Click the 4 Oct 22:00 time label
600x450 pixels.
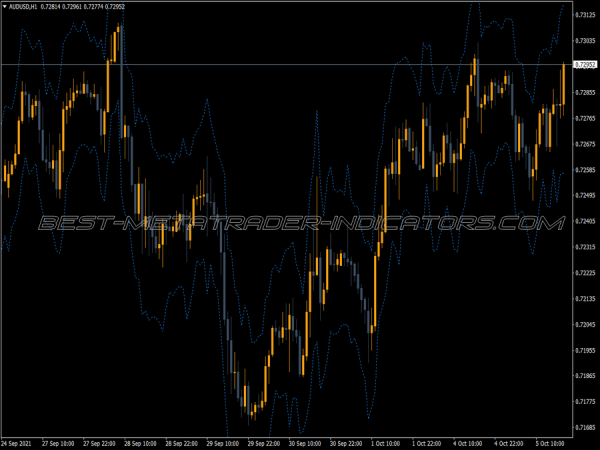pyautogui.click(x=510, y=443)
